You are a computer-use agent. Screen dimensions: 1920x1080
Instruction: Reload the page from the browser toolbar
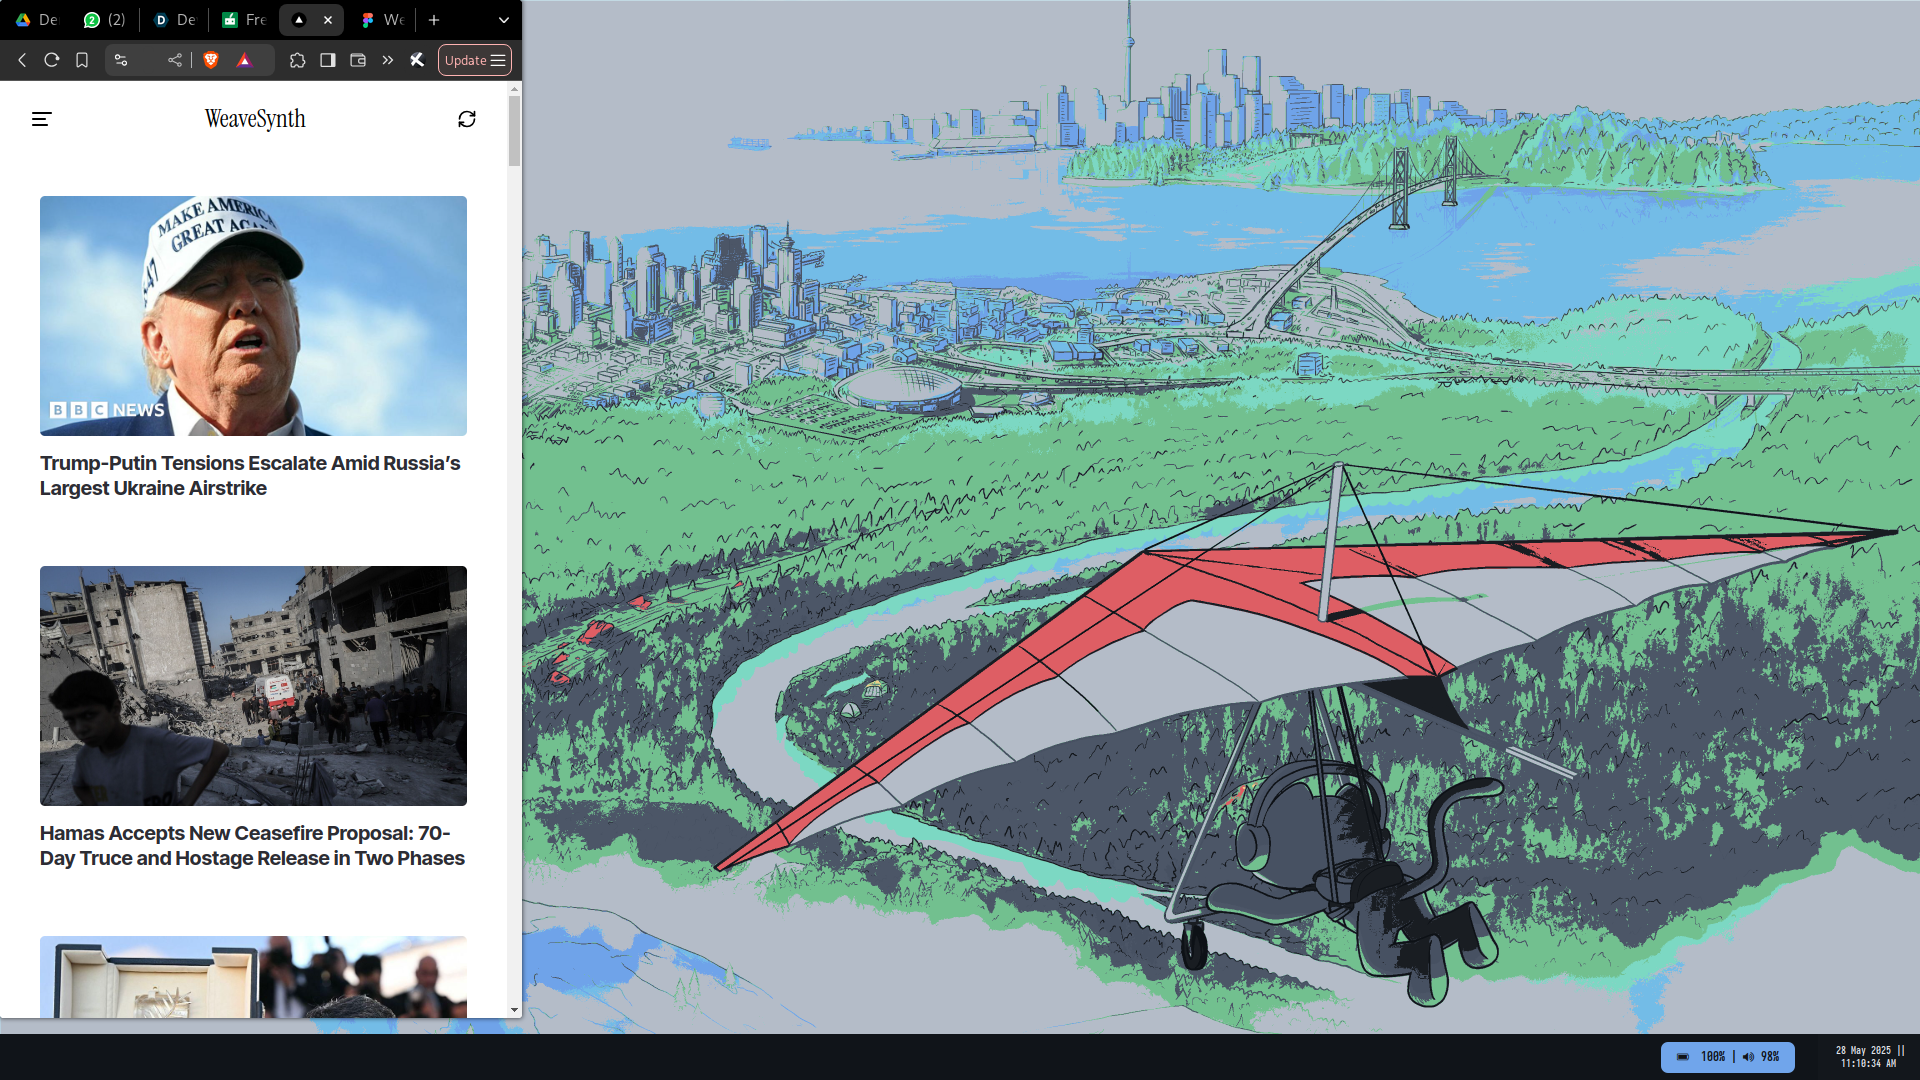coord(52,60)
